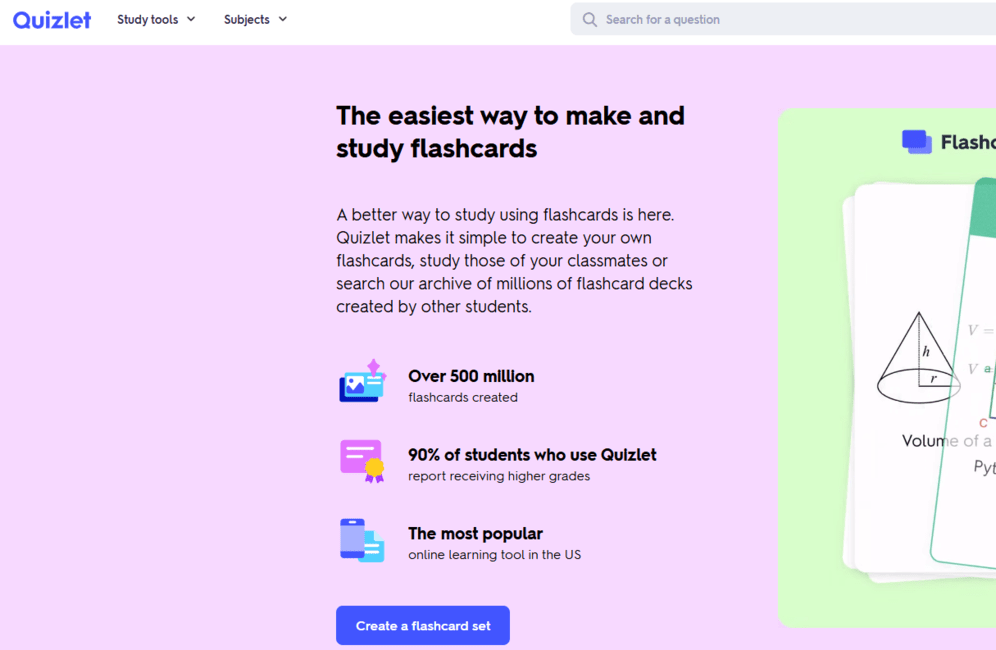Image resolution: width=996 pixels, height=650 pixels.
Task: Click the blue stacked cards icon in green panel
Action: [x=917, y=142]
